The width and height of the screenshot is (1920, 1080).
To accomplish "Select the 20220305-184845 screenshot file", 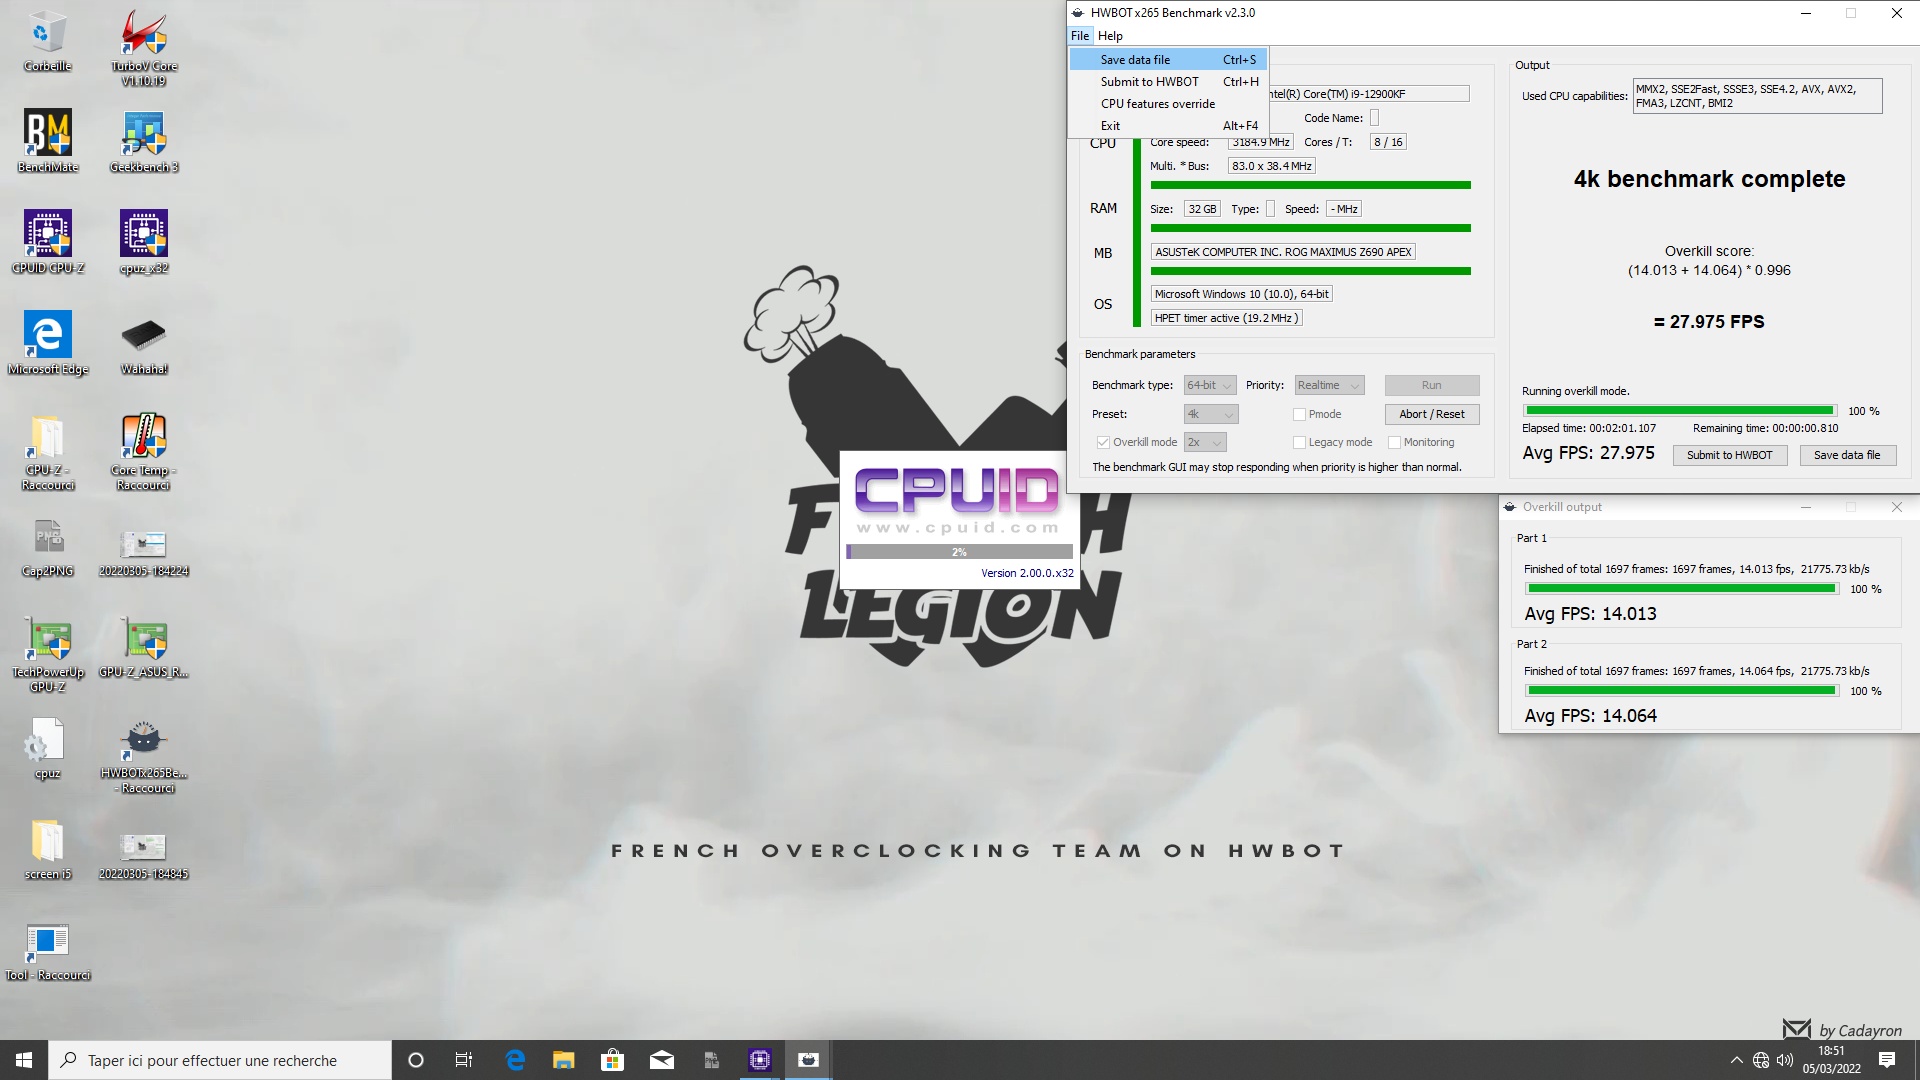I will click(x=144, y=855).
